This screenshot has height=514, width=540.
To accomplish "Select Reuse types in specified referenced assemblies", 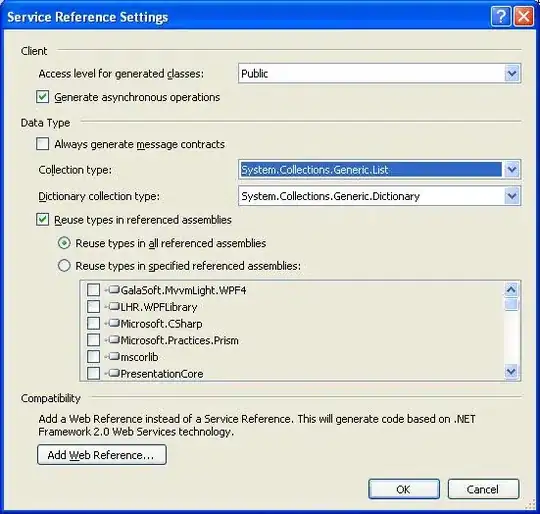I will point(64,265).
